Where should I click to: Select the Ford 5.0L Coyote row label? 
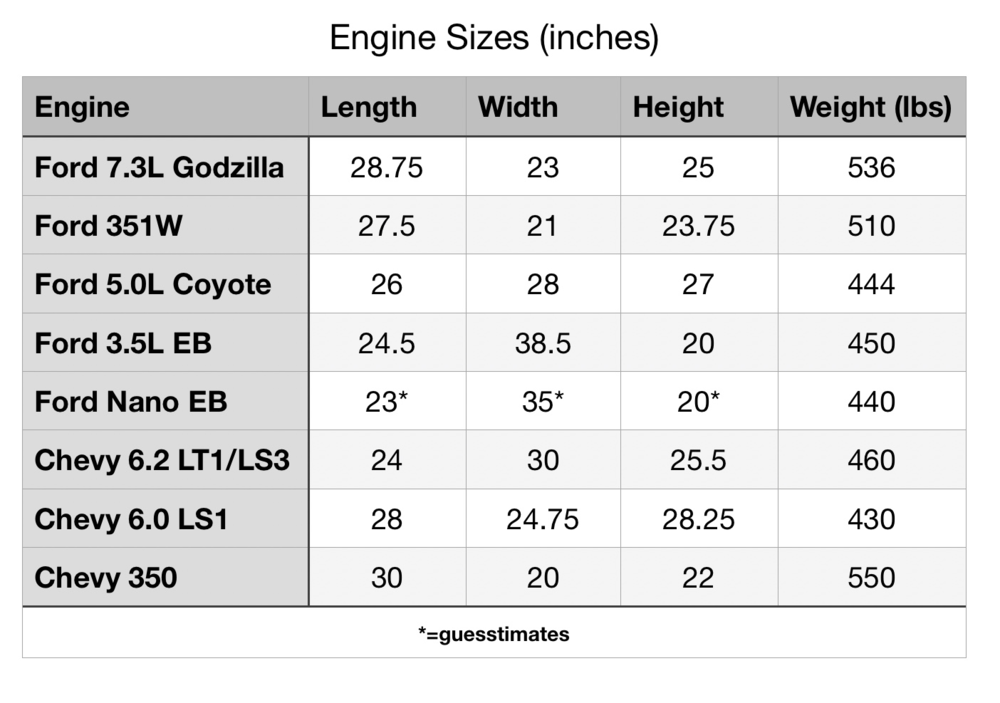pyautogui.click(x=153, y=285)
